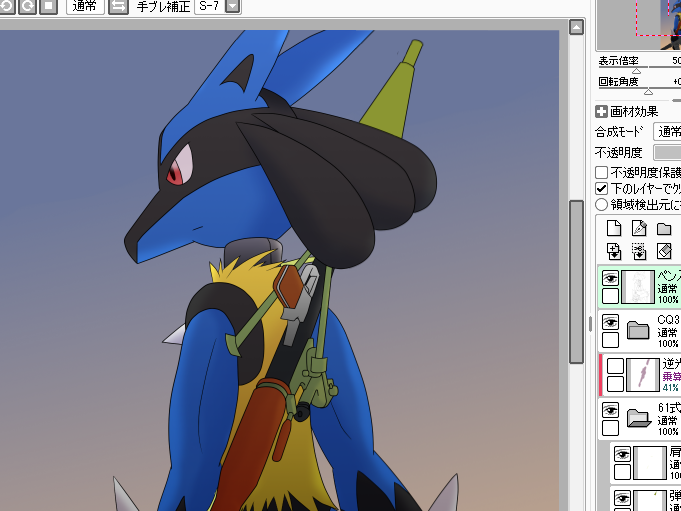Transfer layer contents down

(614, 251)
